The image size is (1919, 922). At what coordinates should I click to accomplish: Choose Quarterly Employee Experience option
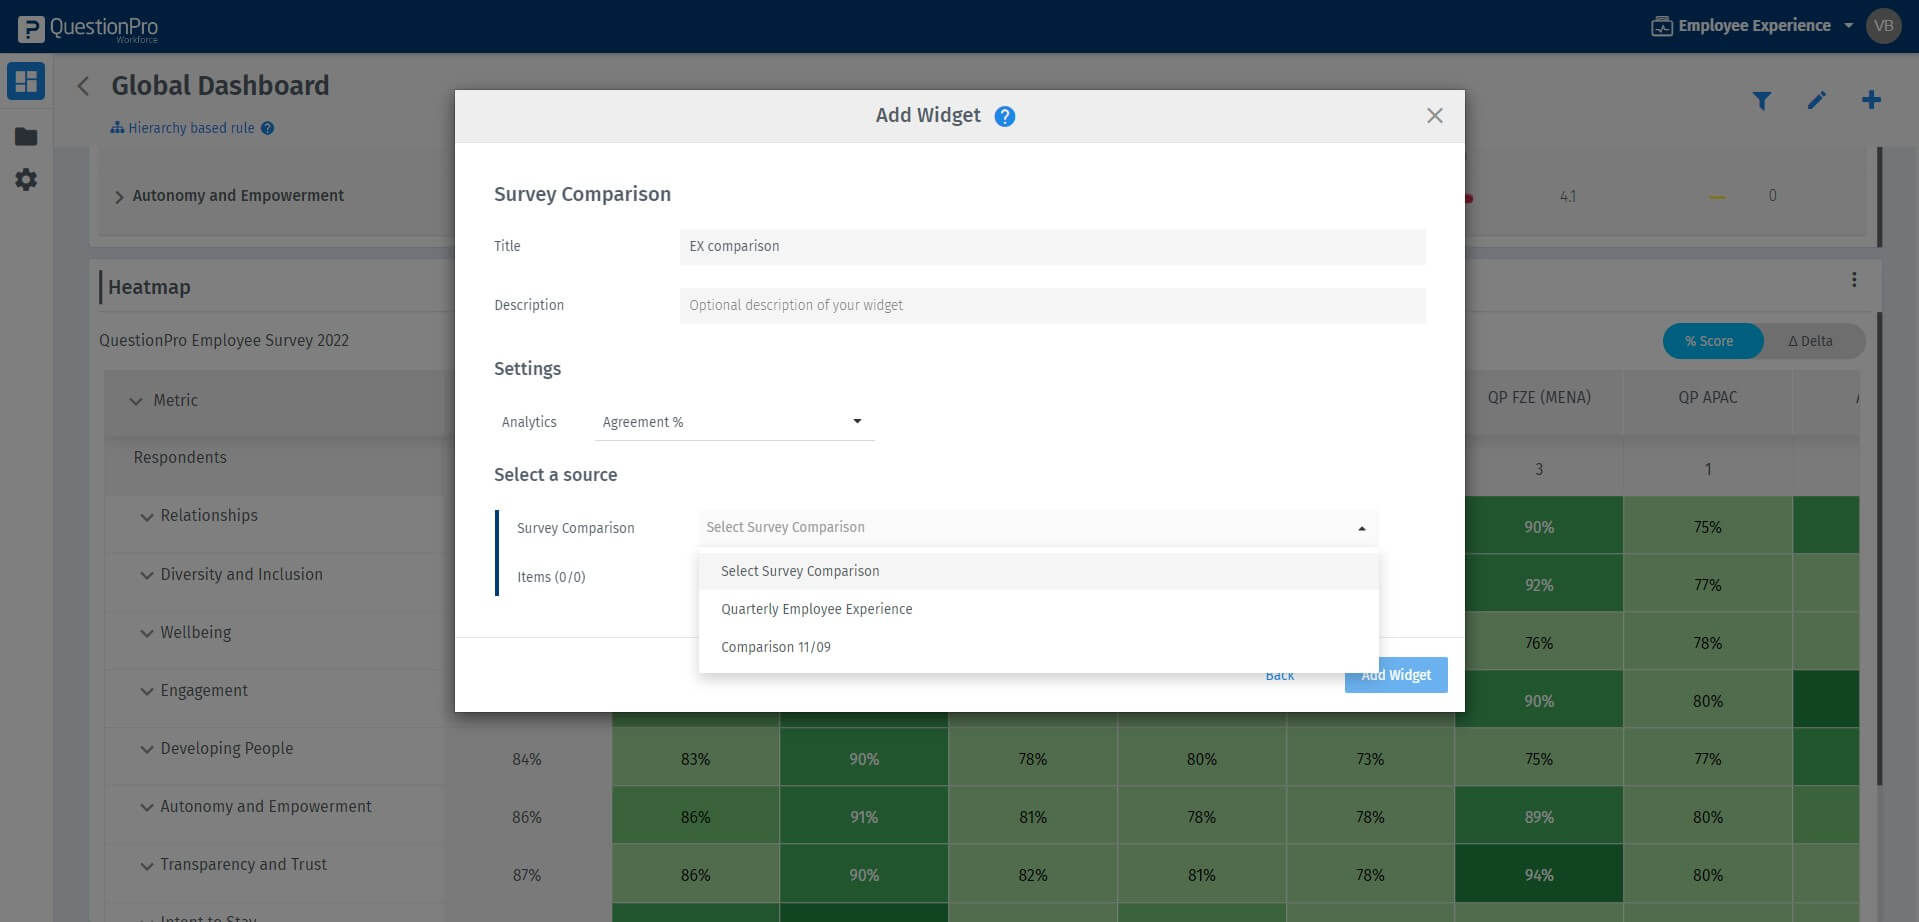click(x=1038, y=609)
